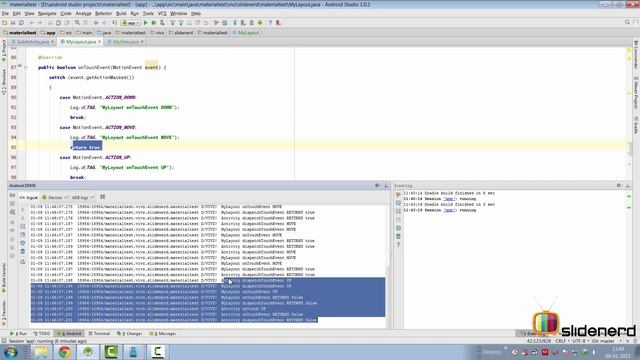Open Android DDMS panel settings gear
This screenshot has width=640, height=360.
coord(377,186)
